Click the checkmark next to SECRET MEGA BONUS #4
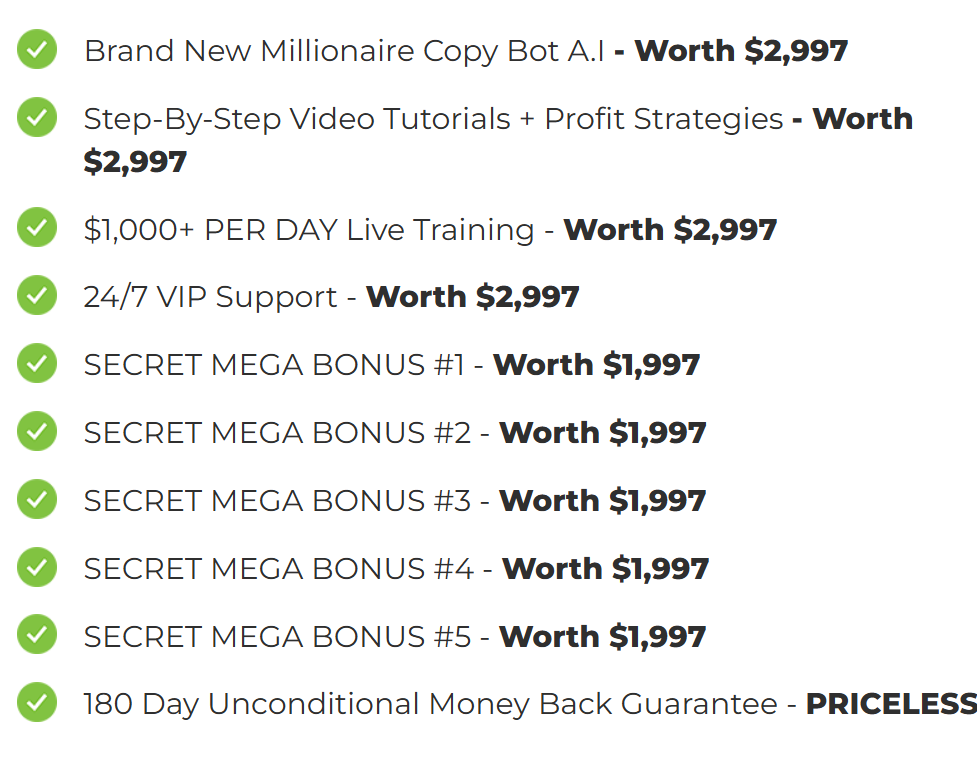Image resolution: width=977 pixels, height=763 pixels. click(x=37, y=567)
